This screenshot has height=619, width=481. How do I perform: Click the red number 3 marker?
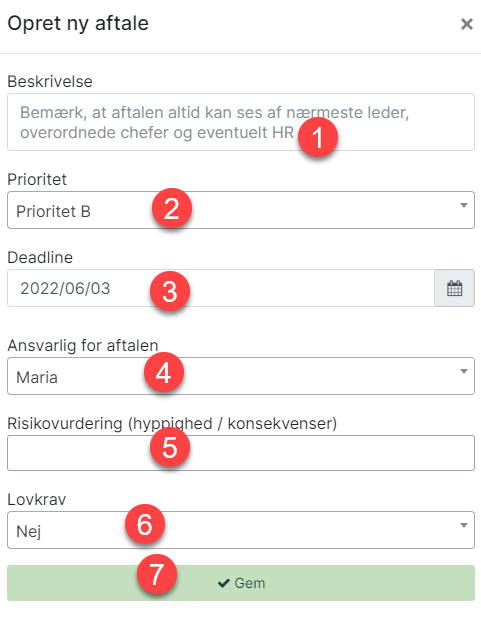click(170, 291)
